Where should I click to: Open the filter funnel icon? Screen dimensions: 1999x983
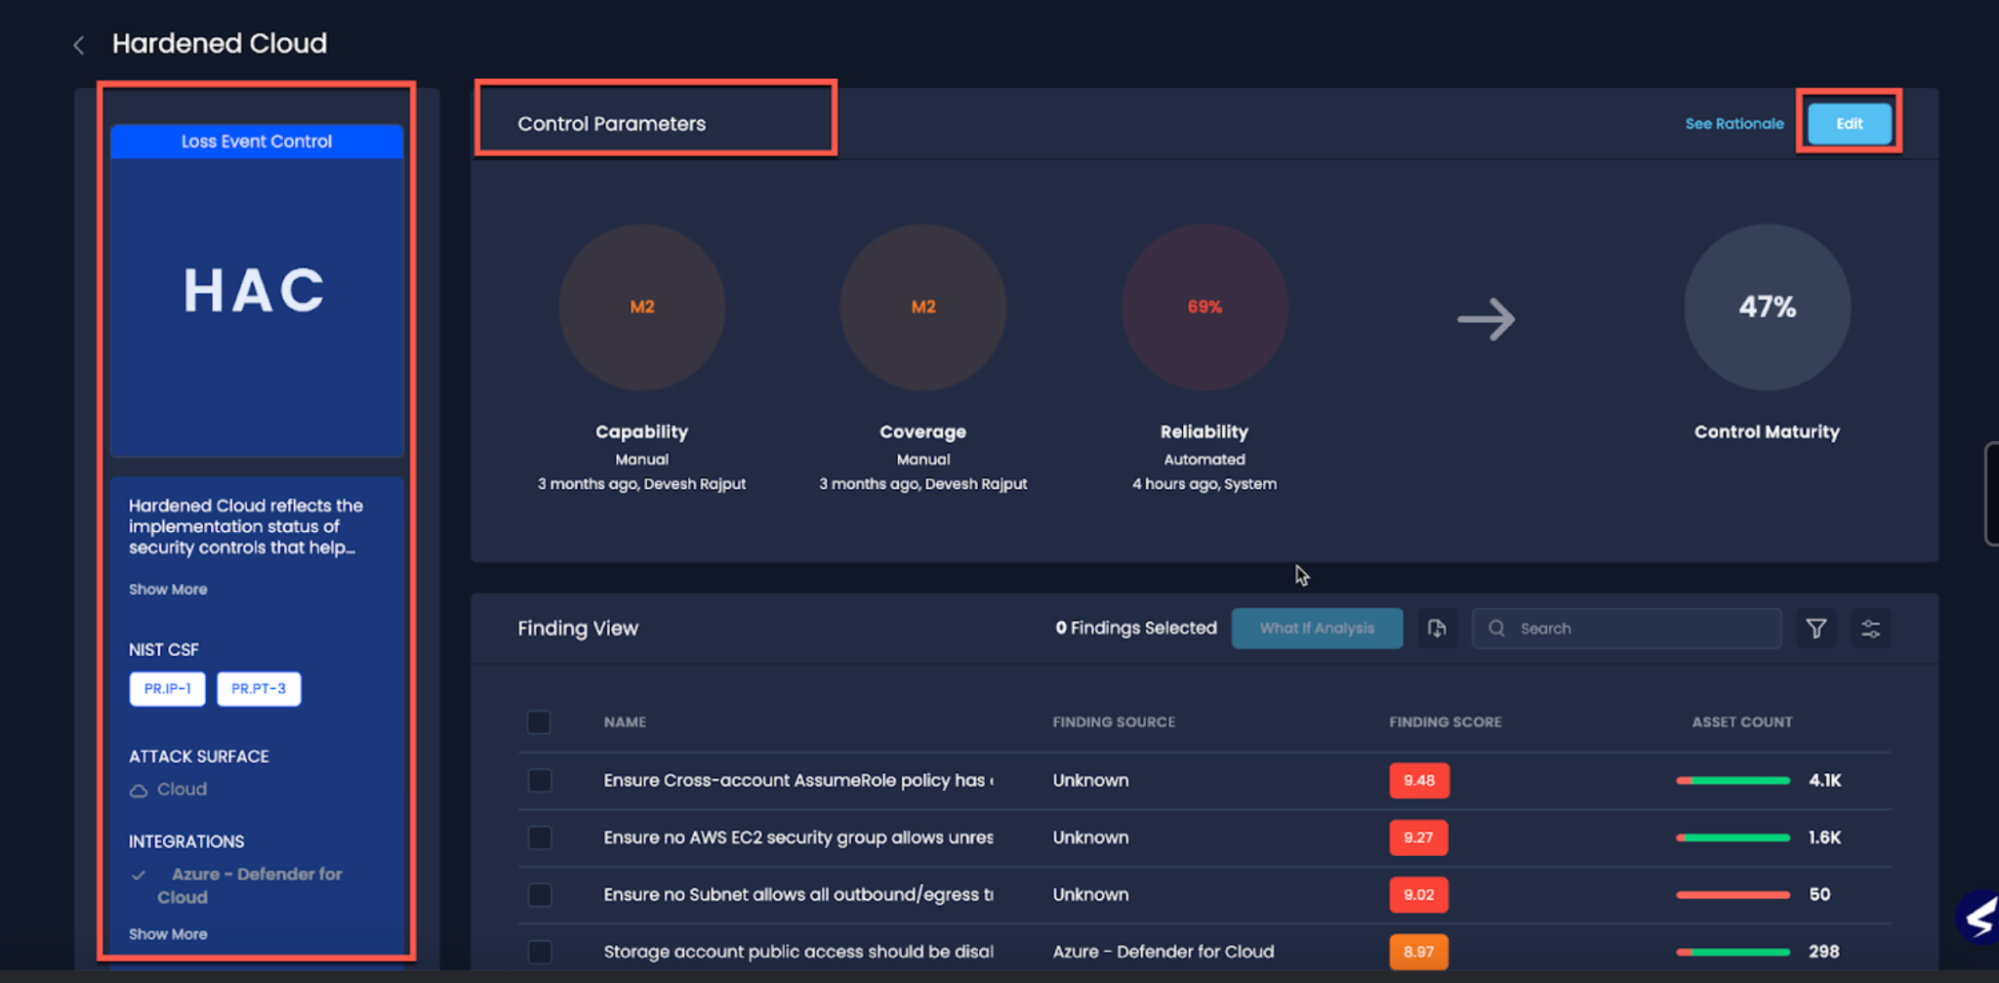click(x=1816, y=628)
